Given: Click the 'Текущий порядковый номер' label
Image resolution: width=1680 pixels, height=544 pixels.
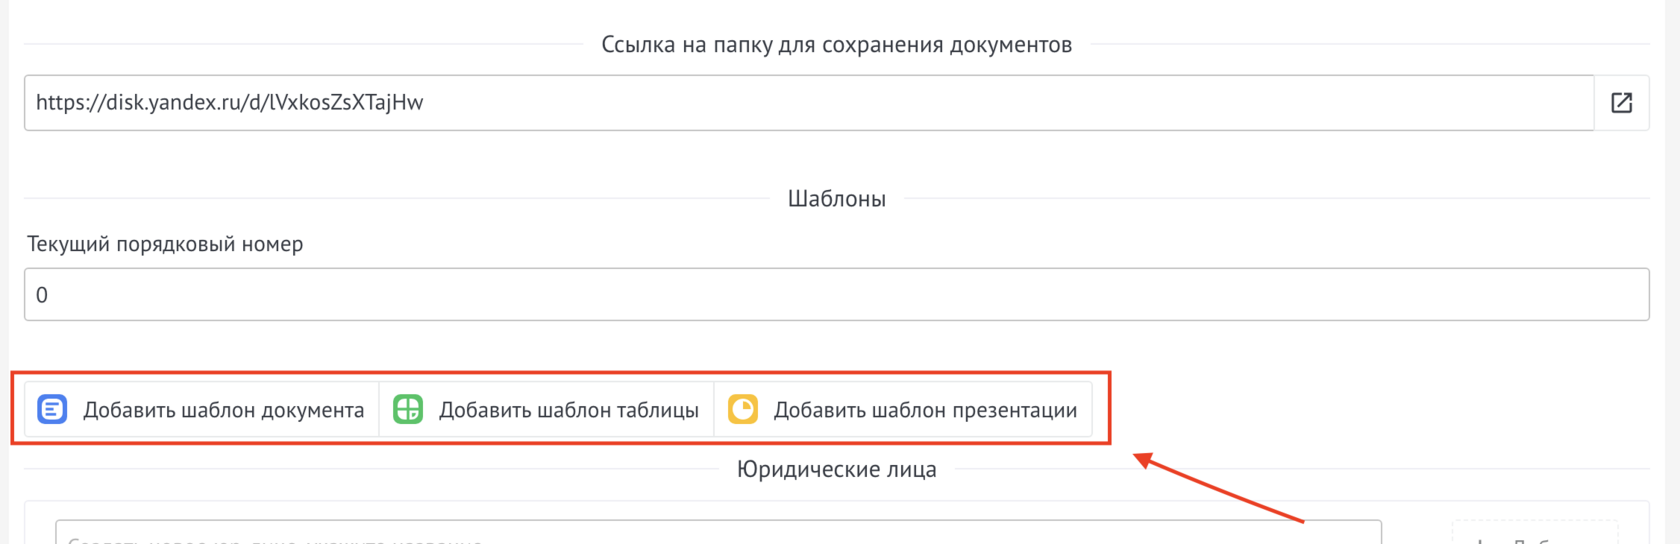Looking at the screenshot, I should pos(165,244).
